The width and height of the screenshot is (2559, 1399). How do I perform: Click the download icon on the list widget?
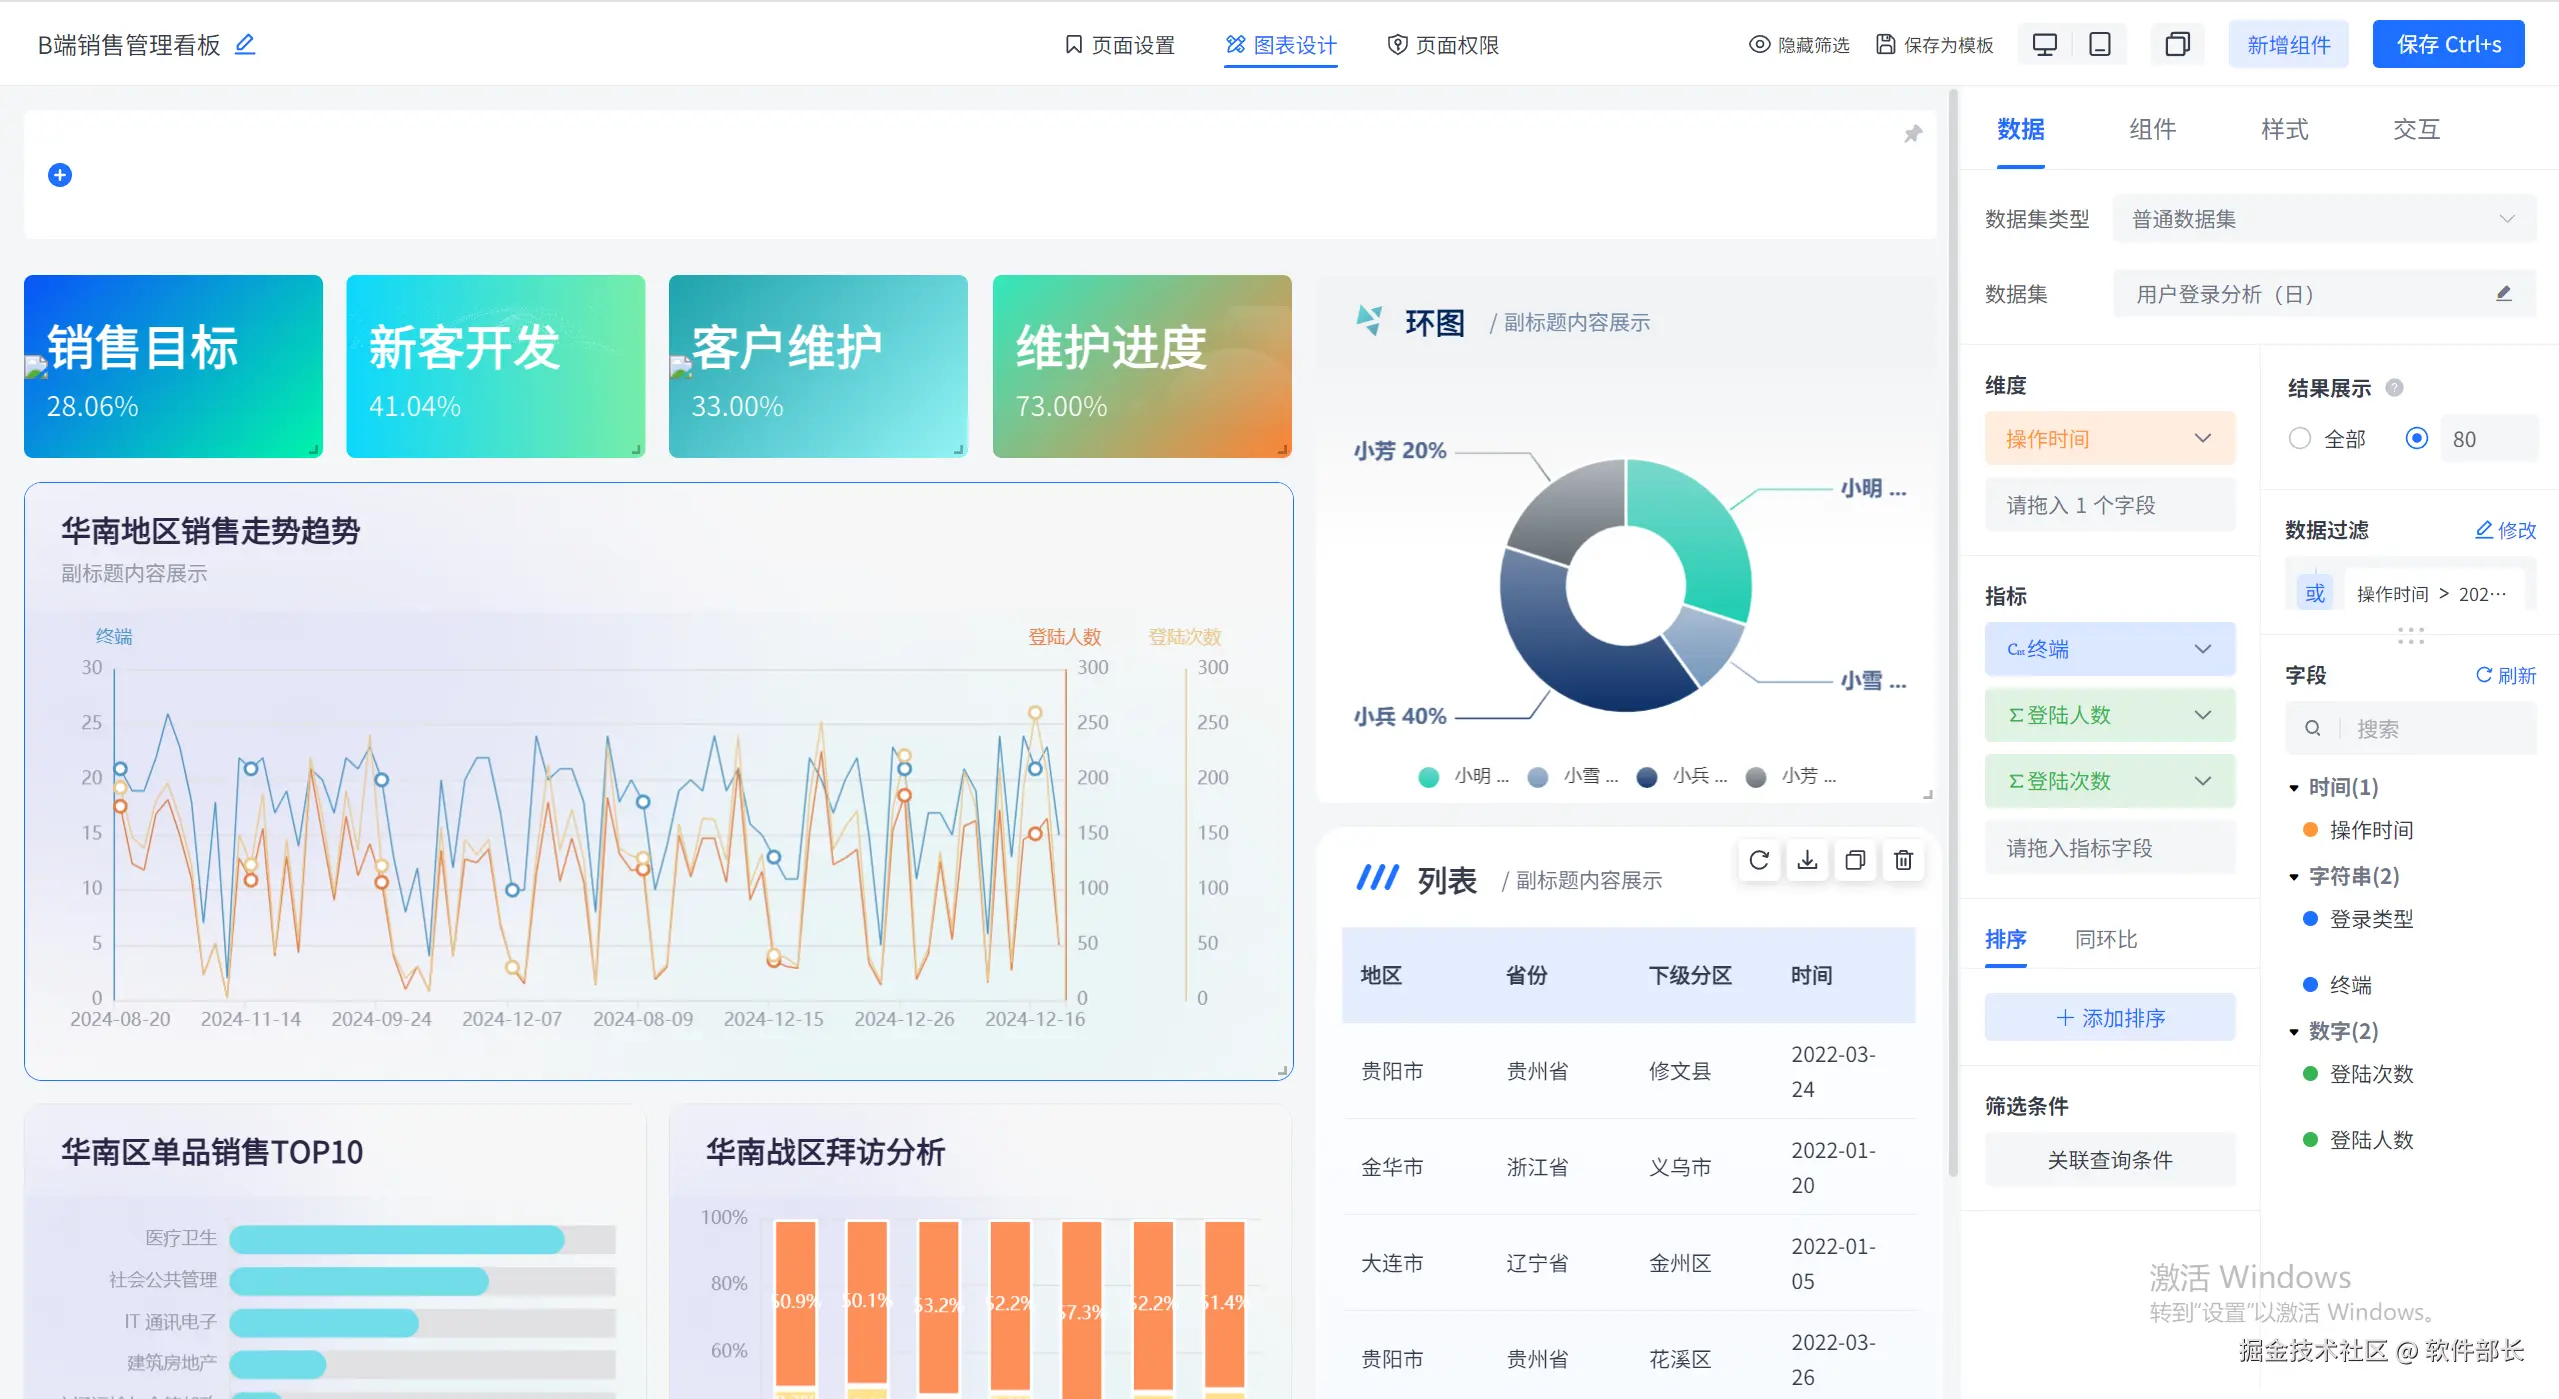(x=1807, y=860)
